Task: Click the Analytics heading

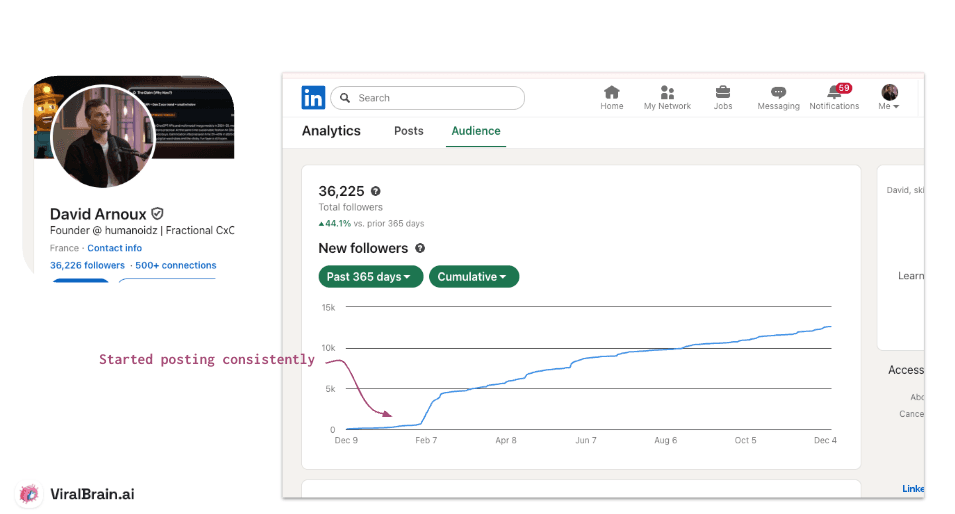Action: (x=331, y=131)
